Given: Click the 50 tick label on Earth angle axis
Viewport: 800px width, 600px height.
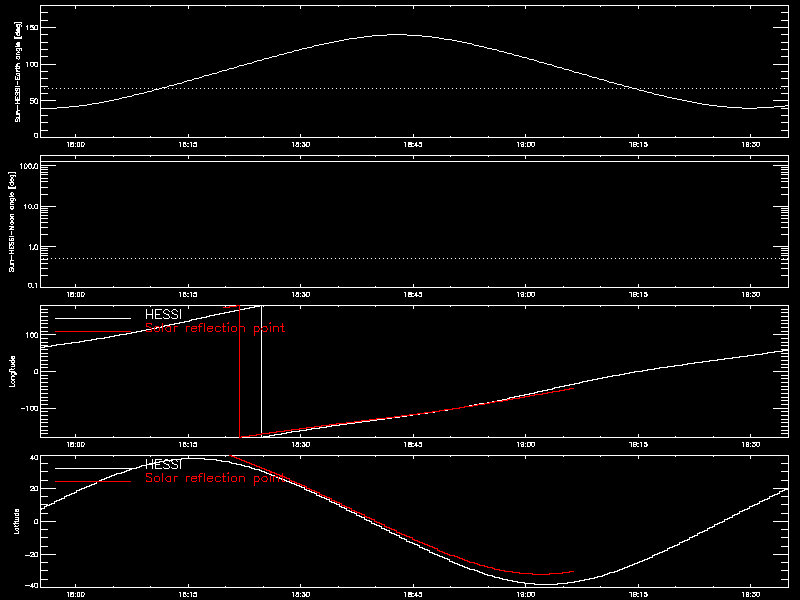Looking at the screenshot, I should [x=35, y=101].
